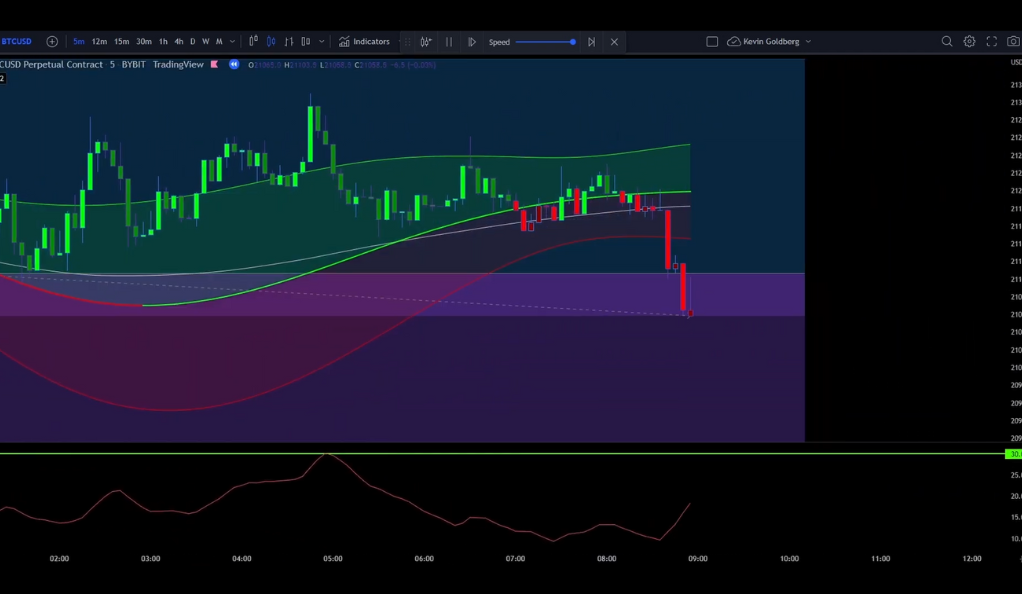Image resolution: width=1022 pixels, height=594 pixels.
Task: Select the 1h timeframe
Action: 163,42
